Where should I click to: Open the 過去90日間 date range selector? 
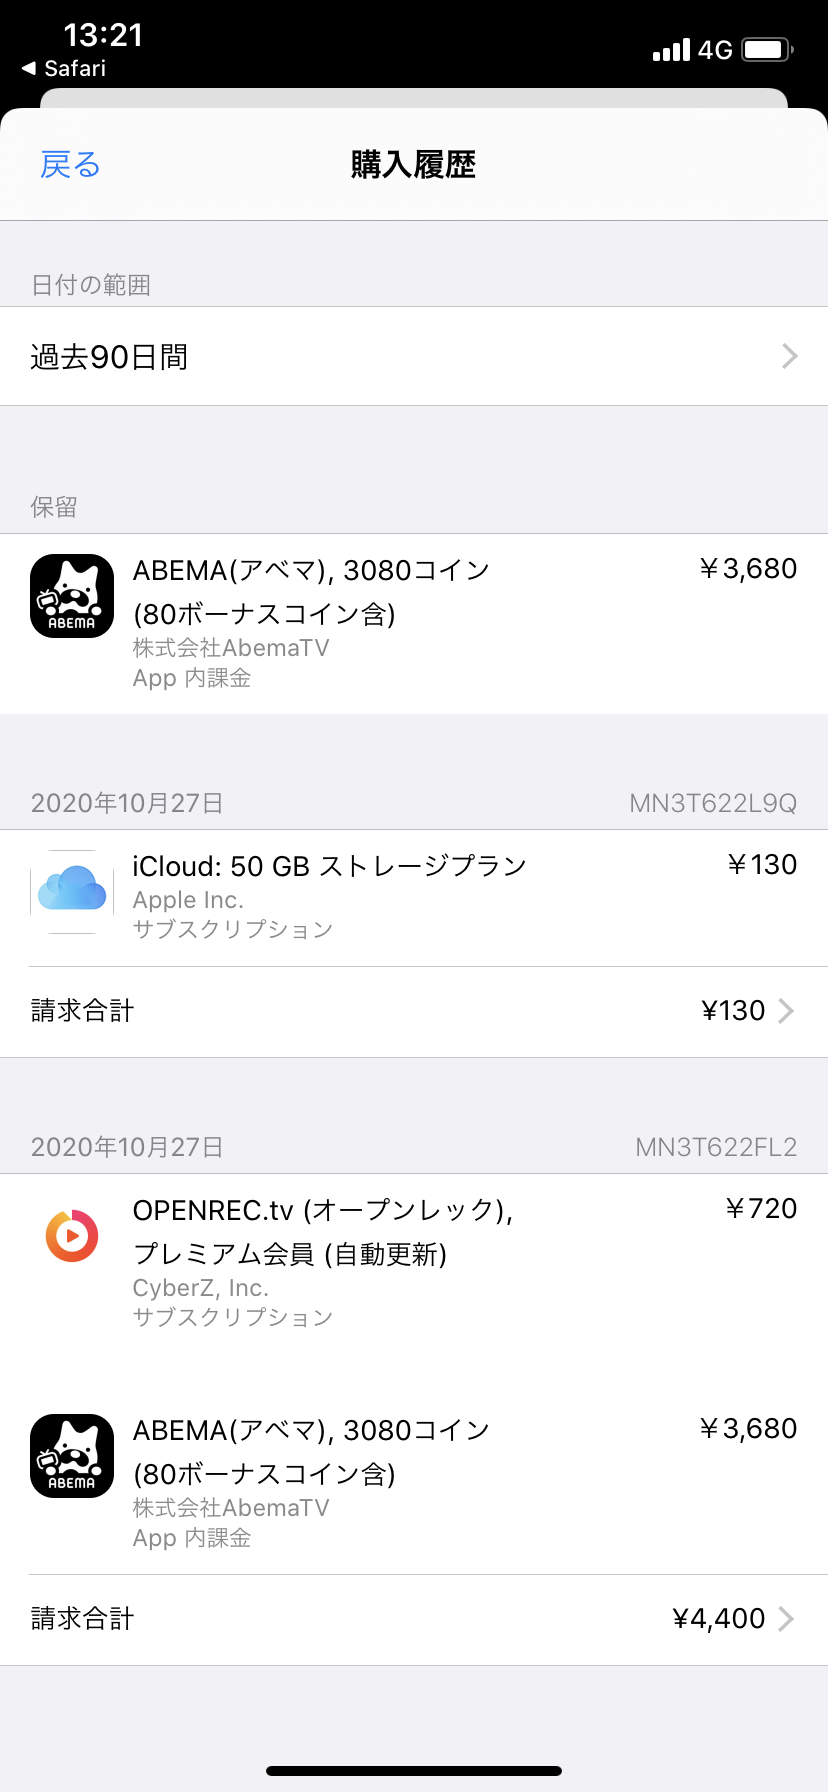point(414,356)
